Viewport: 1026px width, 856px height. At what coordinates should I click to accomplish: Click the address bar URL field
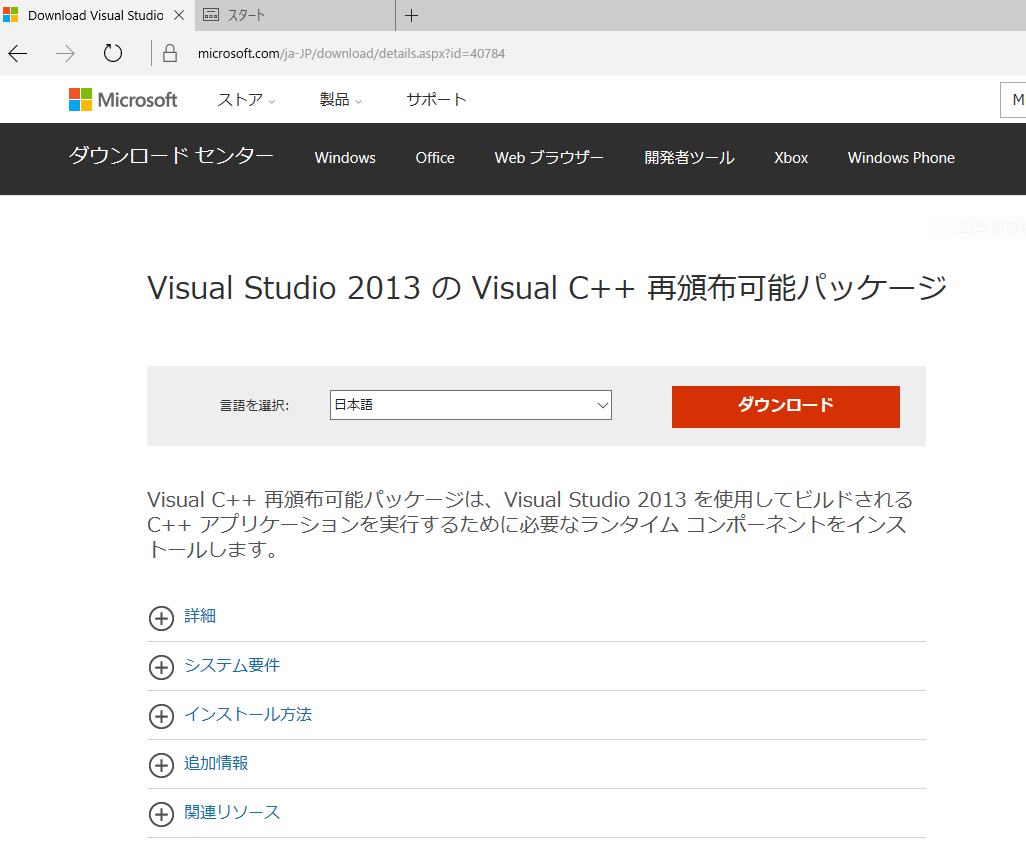(351, 54)
